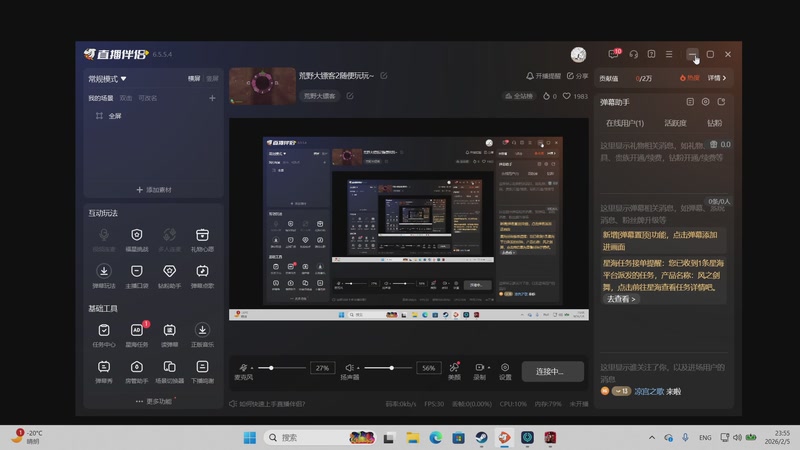Open 弹幕助手 list view icon
800x450 pixels.
coord(690,102)
